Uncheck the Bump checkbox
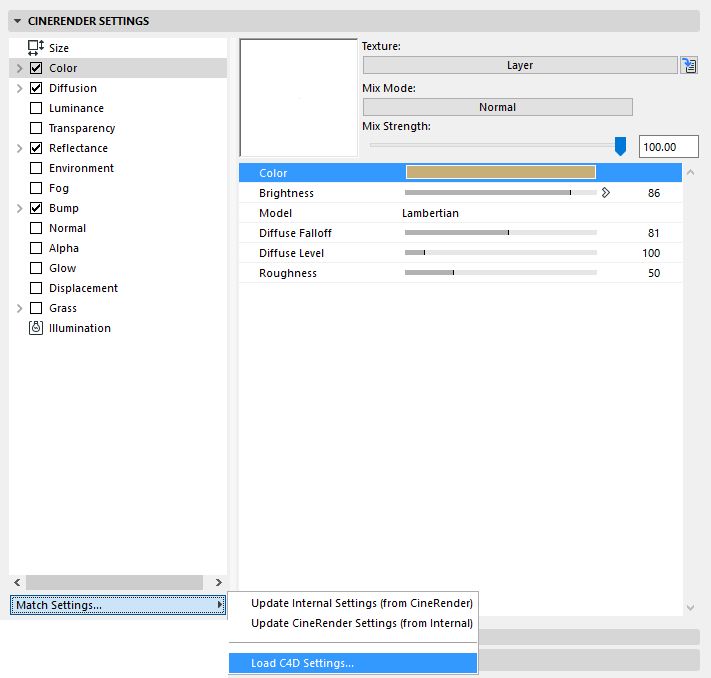711x678 pixels. [x=36, y=208]
